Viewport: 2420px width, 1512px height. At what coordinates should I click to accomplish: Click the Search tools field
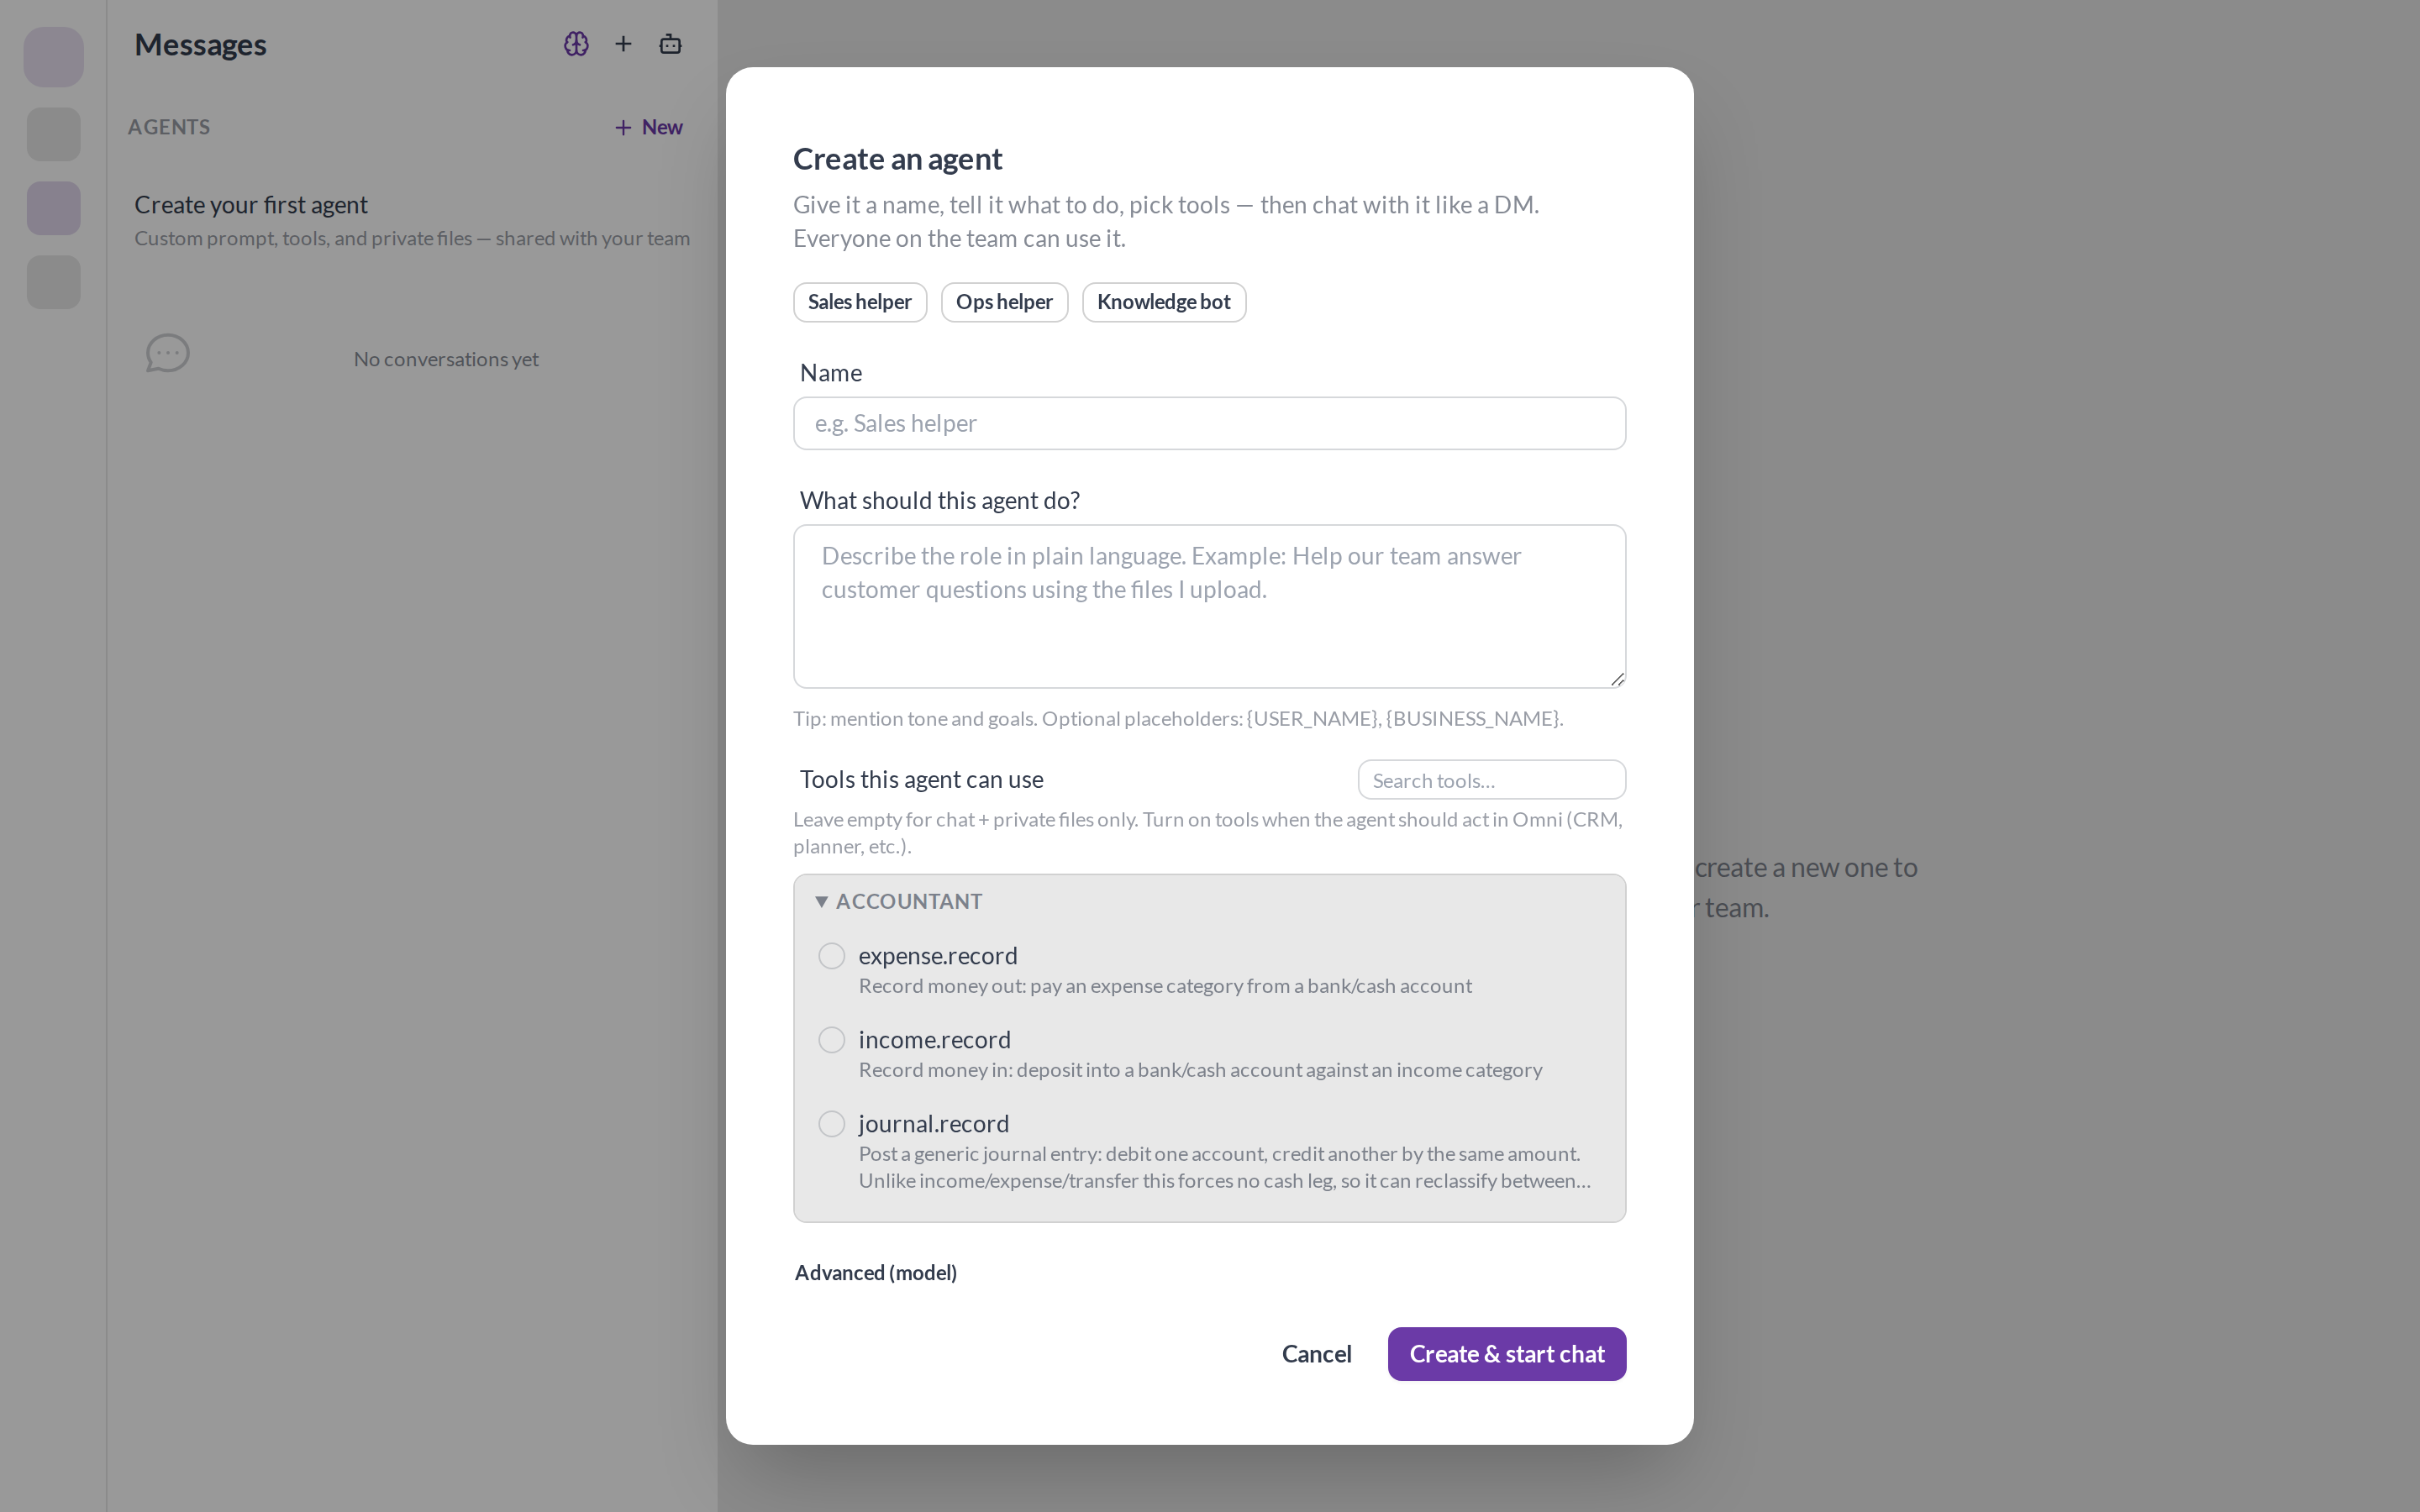coord(1492,780)
